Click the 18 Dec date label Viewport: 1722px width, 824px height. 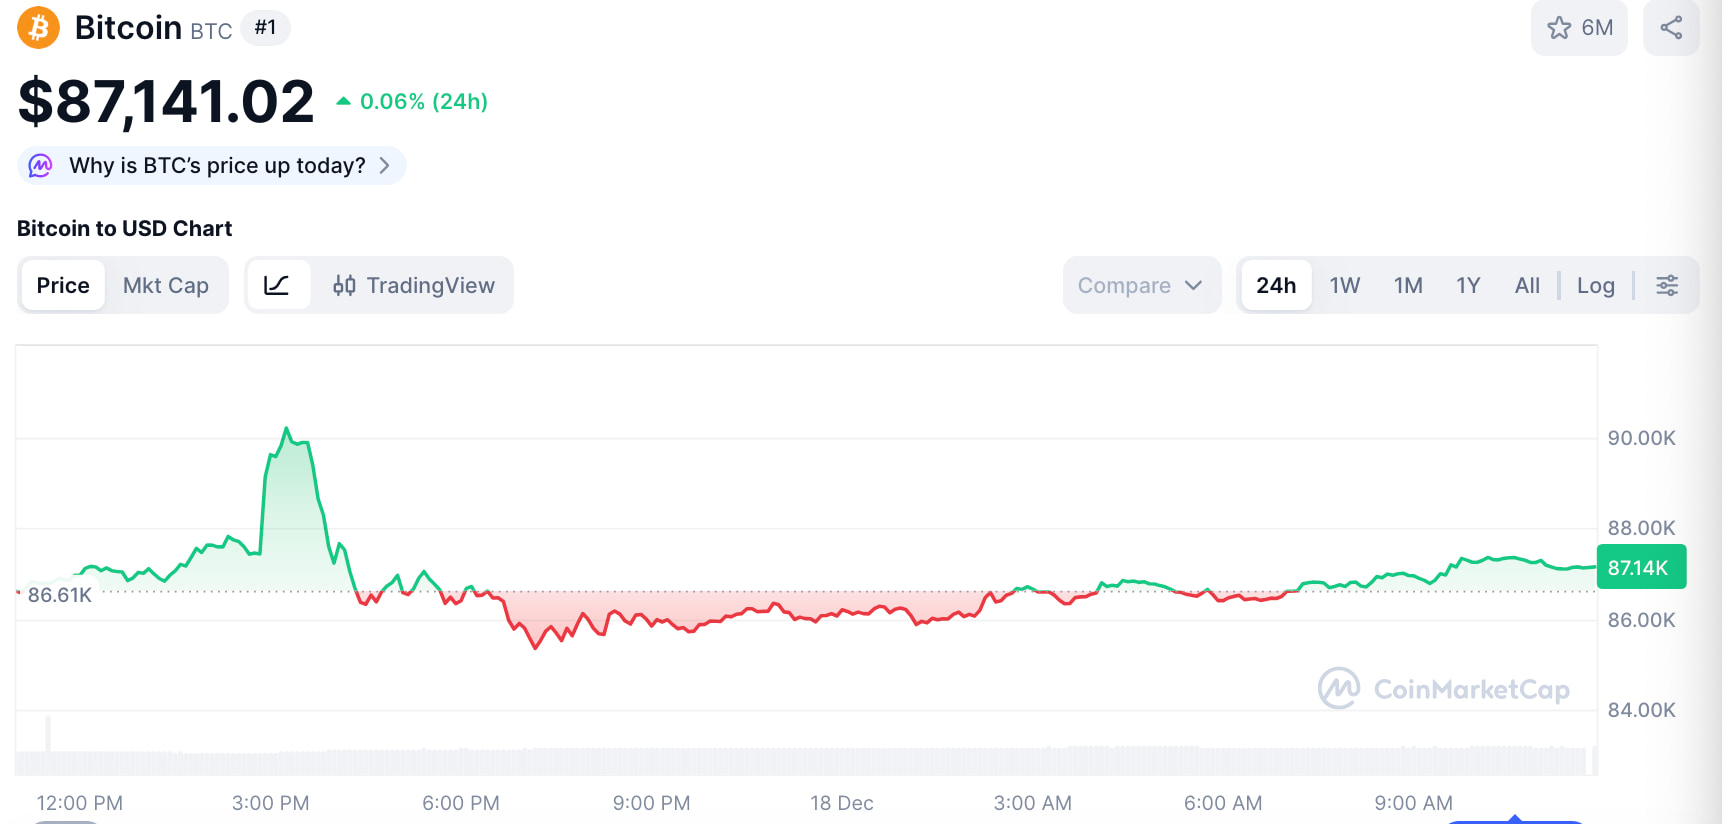(x=842, y=803)
